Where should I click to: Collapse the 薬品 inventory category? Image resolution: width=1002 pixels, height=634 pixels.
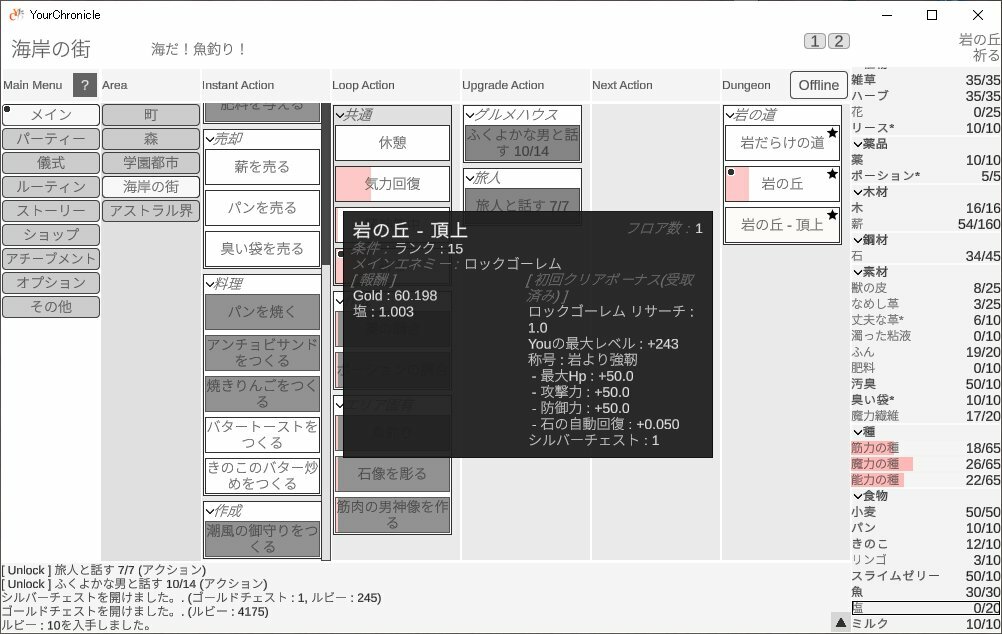click(858, 144)
